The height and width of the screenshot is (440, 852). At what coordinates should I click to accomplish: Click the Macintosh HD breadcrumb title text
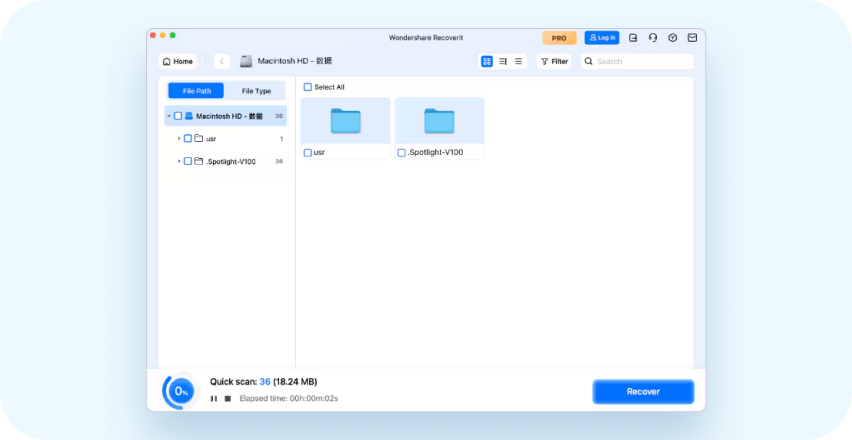[x=295, y=61]
